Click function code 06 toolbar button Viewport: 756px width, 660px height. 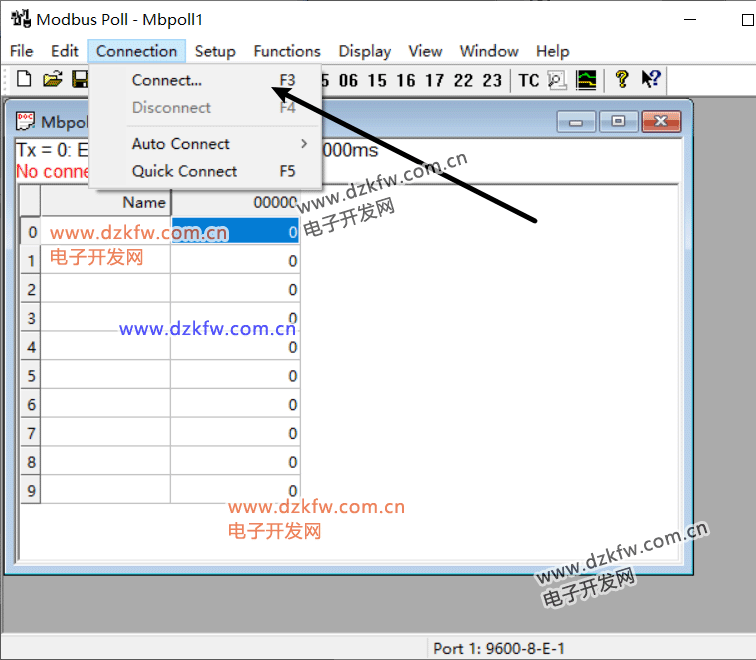coord(348,81)
